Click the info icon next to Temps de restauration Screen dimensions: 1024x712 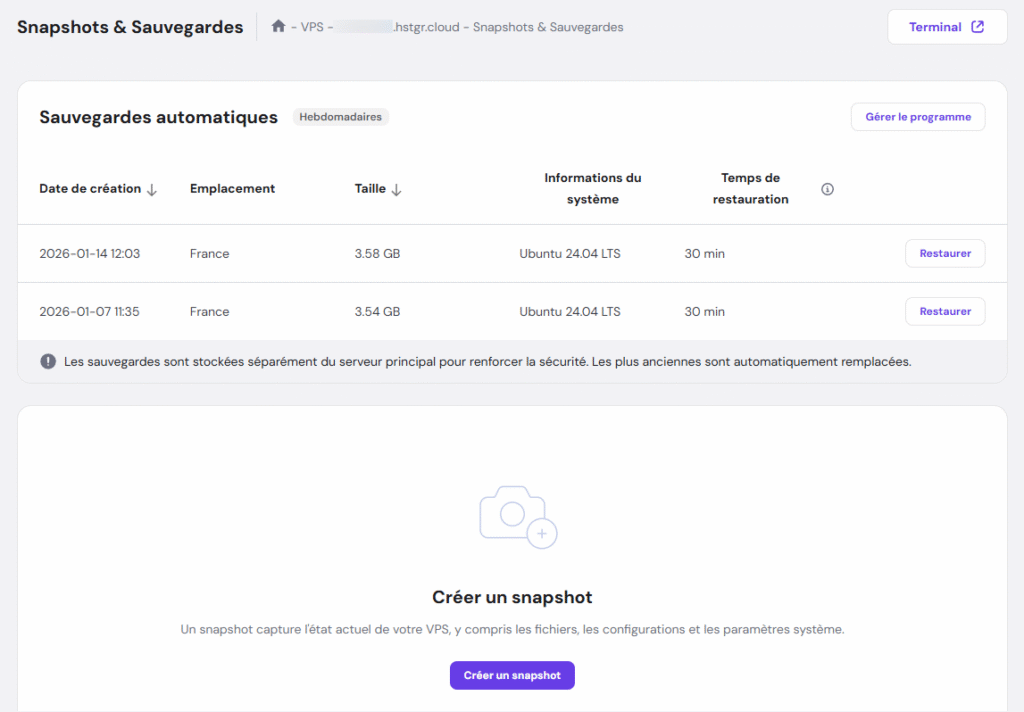click(827, 188)
